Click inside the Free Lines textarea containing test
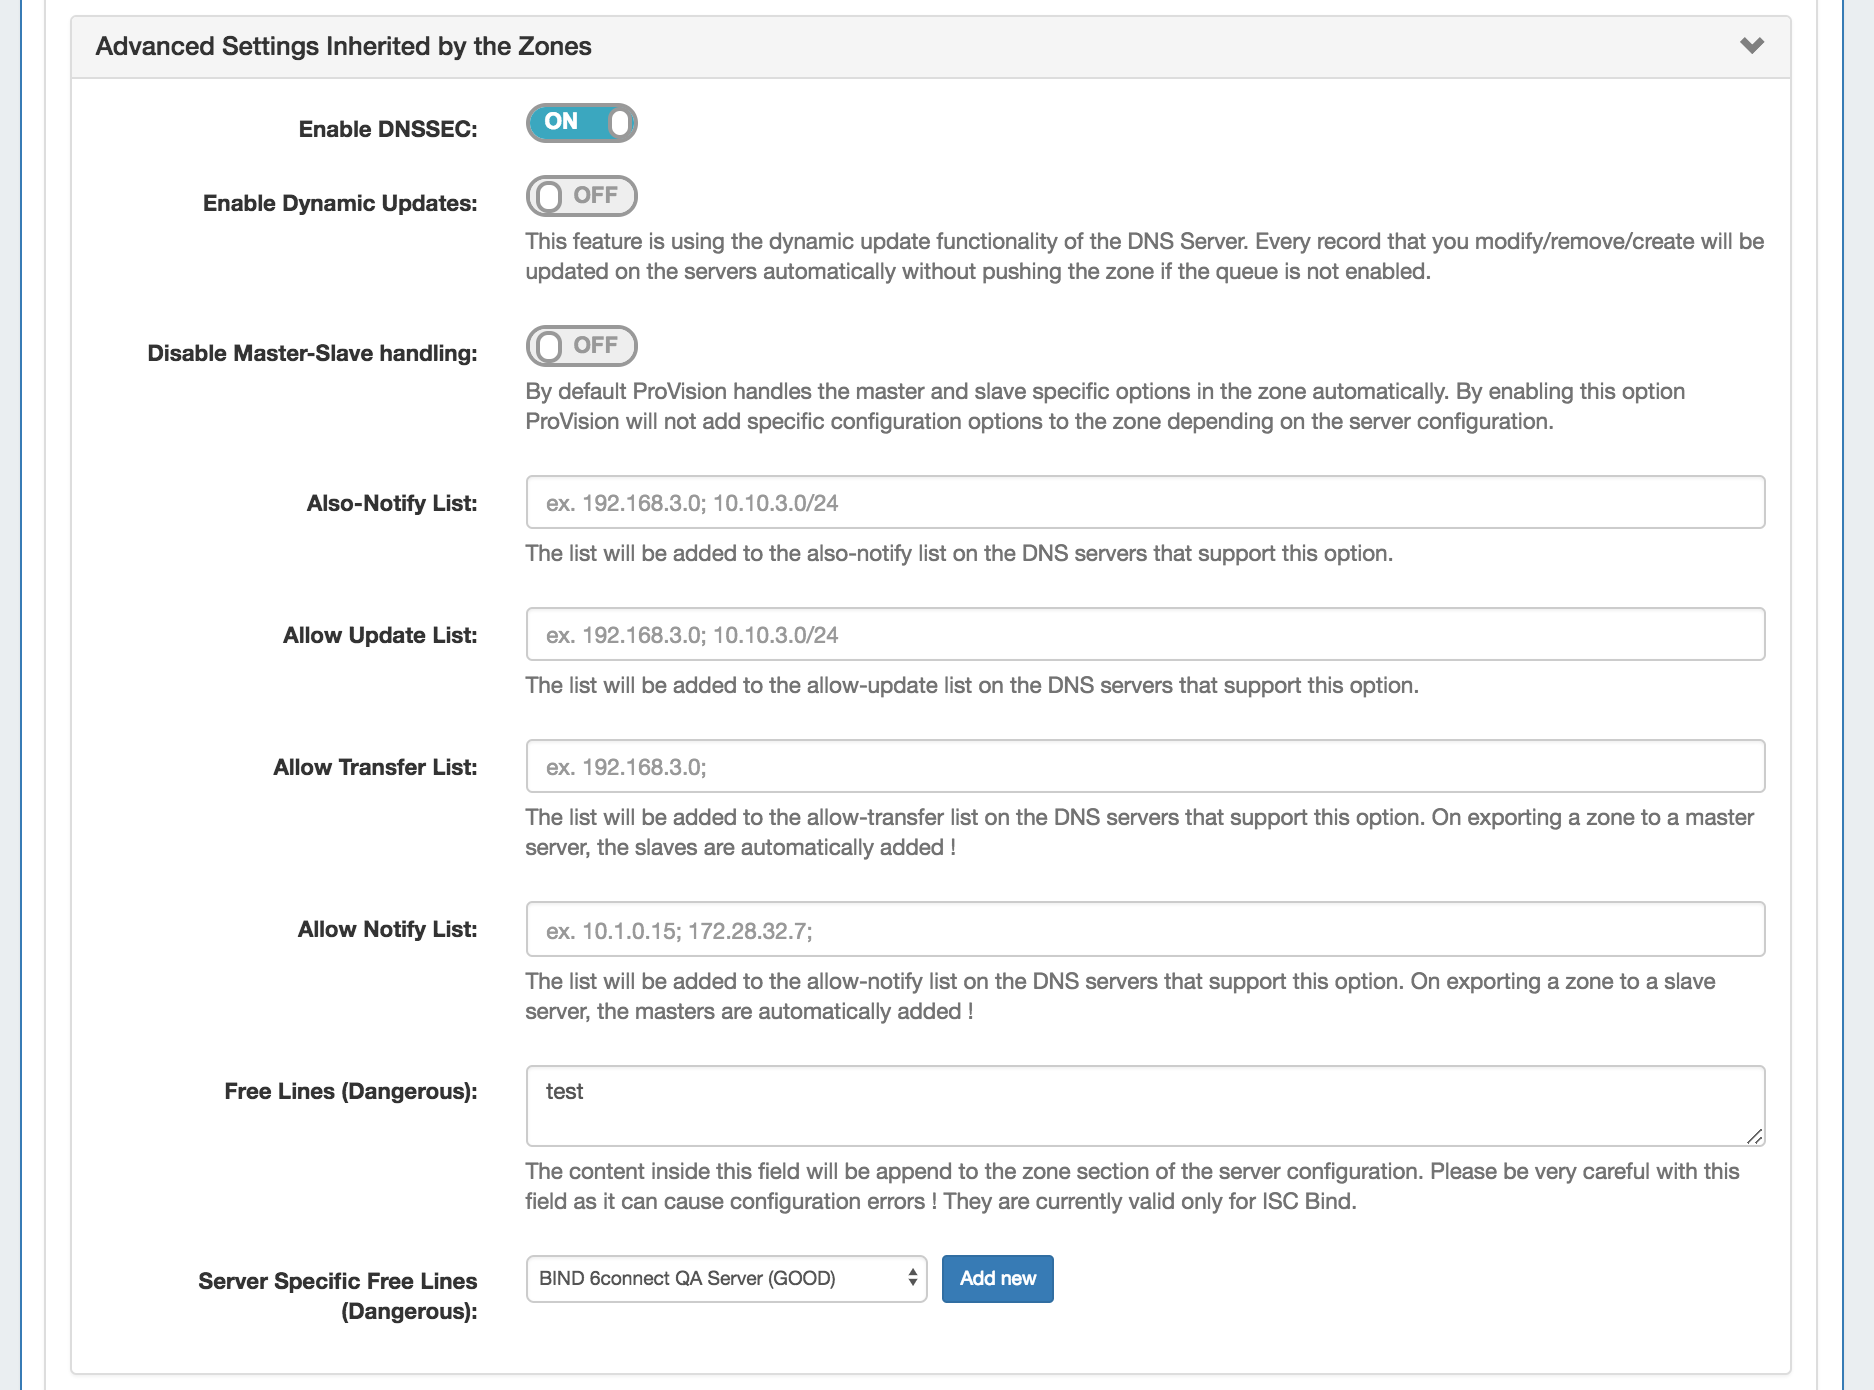This screenshot has width=1874, height=1390. click(1144, 1104)
